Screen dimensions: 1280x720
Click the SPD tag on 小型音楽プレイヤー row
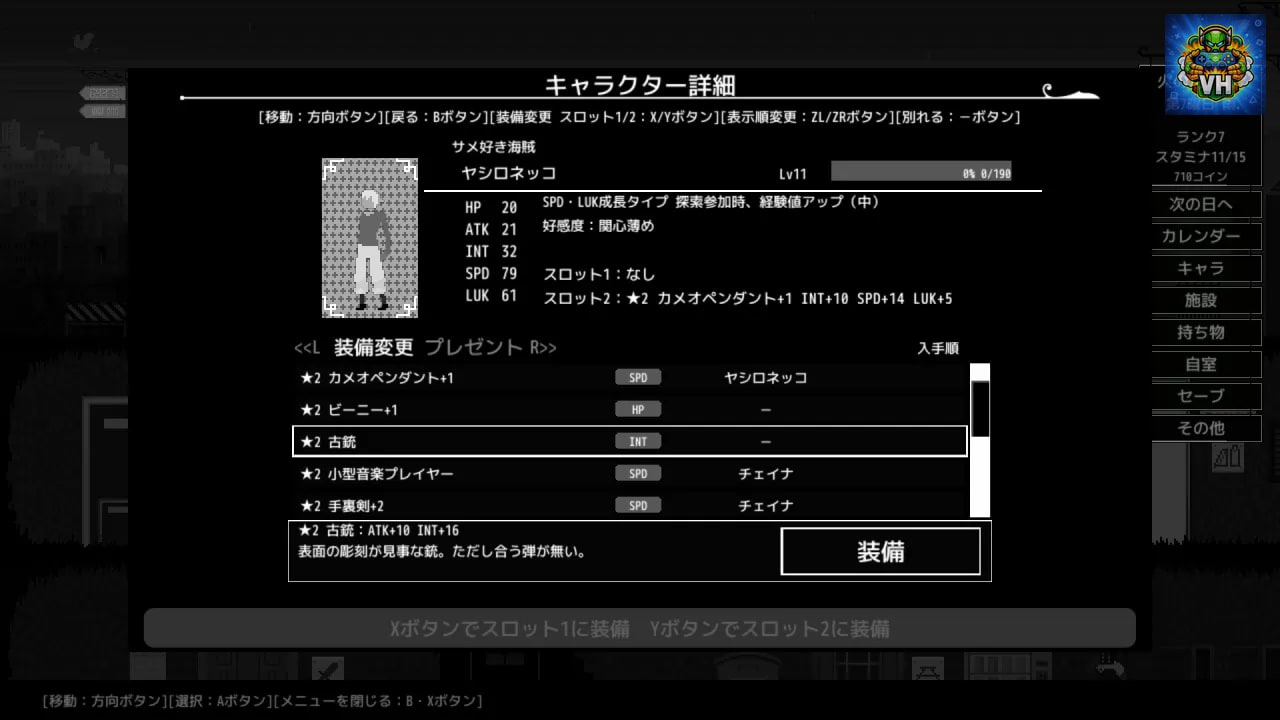[x=638, y=474]
